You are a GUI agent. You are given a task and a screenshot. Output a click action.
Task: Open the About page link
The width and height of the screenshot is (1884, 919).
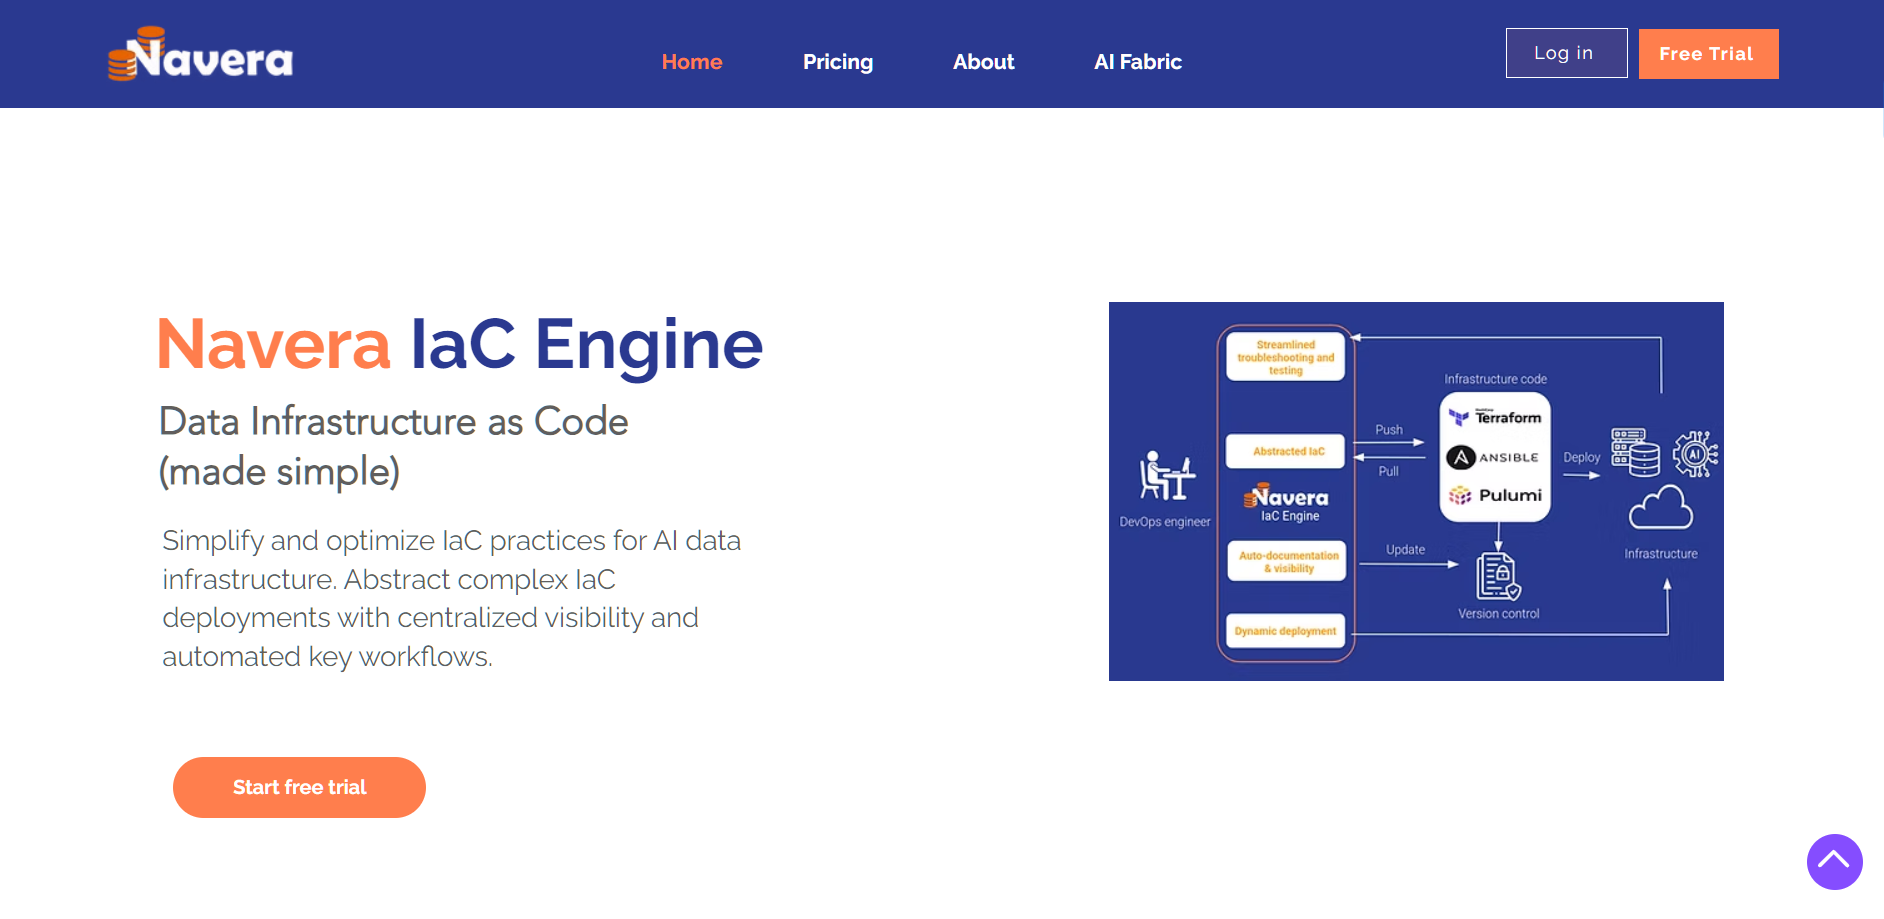984,62
